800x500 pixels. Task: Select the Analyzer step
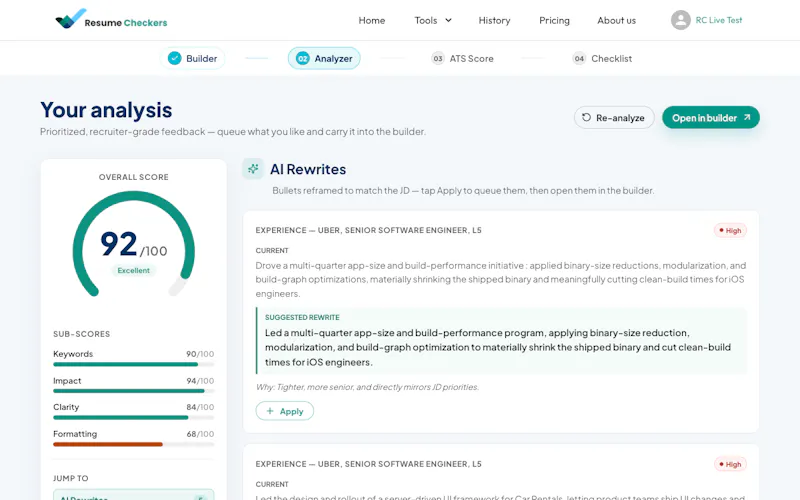click(x=324, y=58)
